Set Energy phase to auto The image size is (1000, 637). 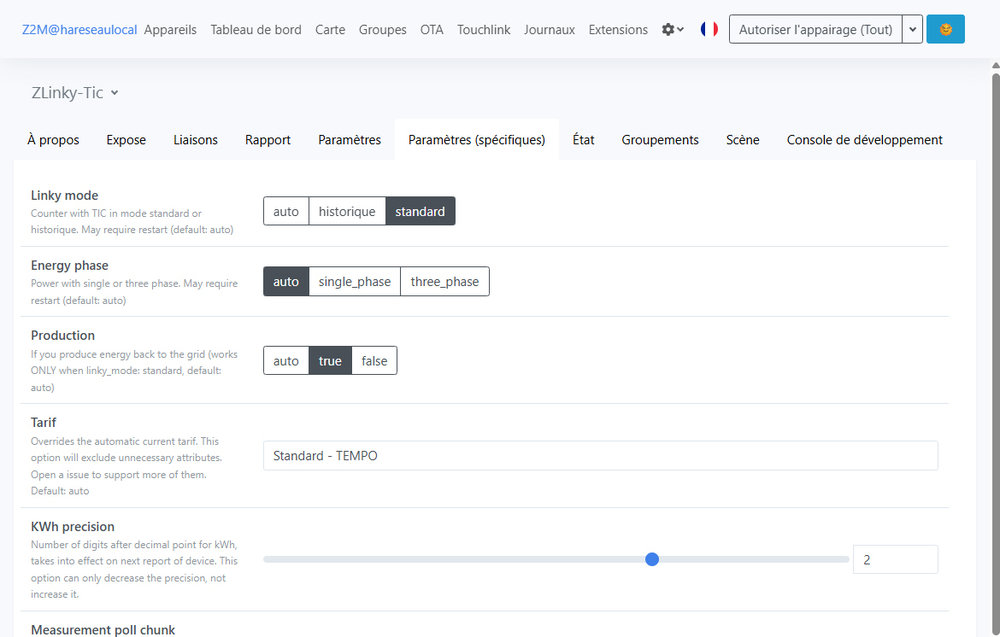[x=286, y=281]
